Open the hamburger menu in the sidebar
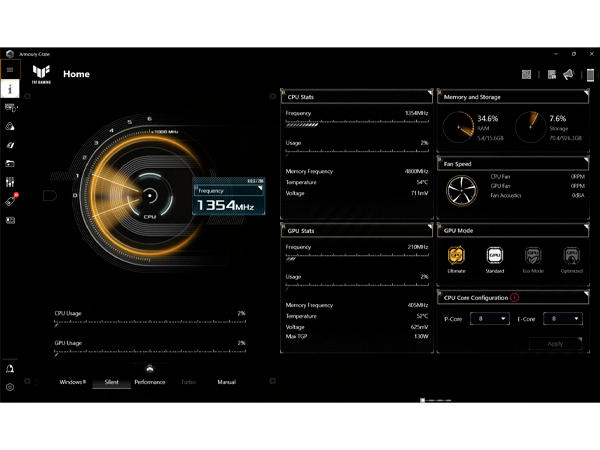This screenshot has height=450, width=600. [10, 70]
